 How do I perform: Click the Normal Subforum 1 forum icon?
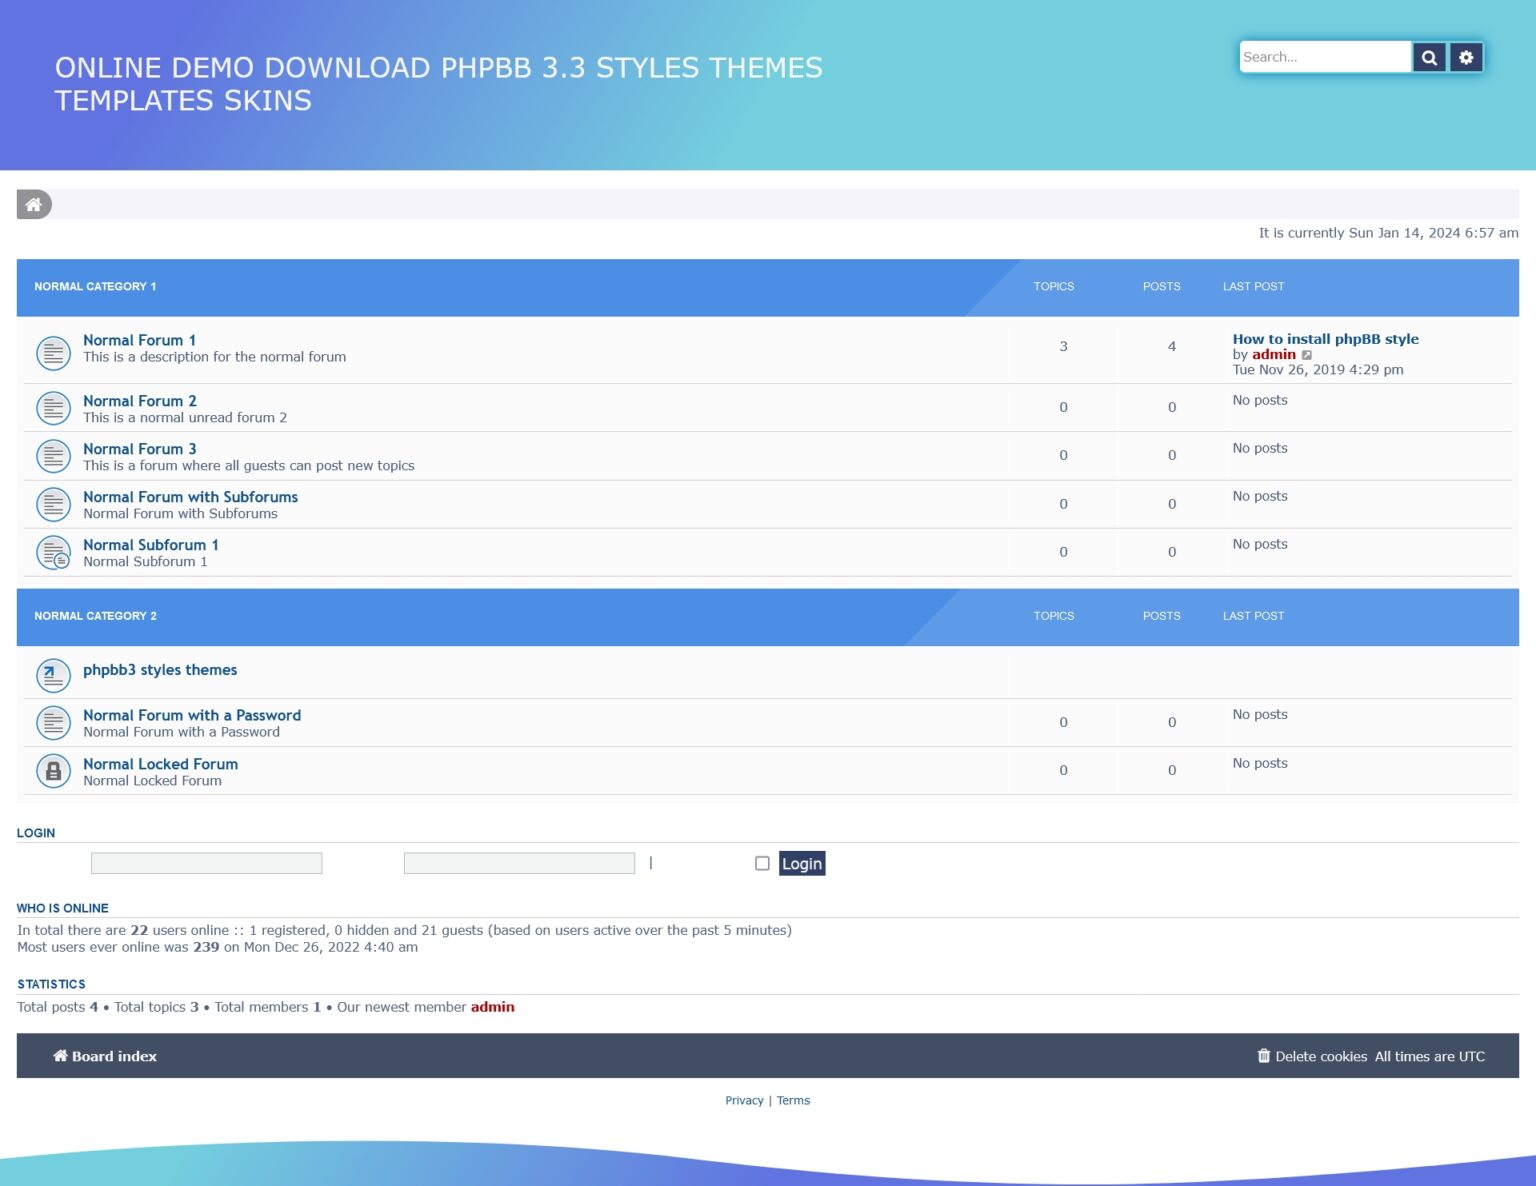[53, 551]
